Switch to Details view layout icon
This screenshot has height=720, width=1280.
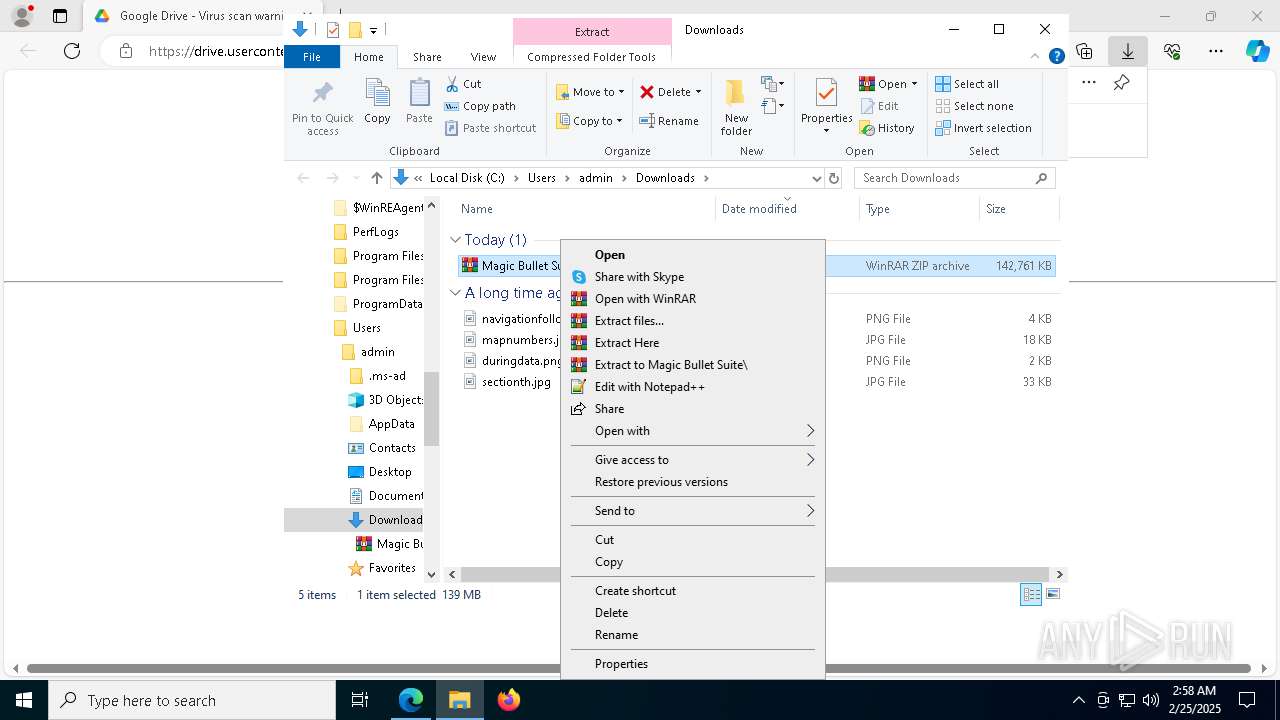point(1031,595)
